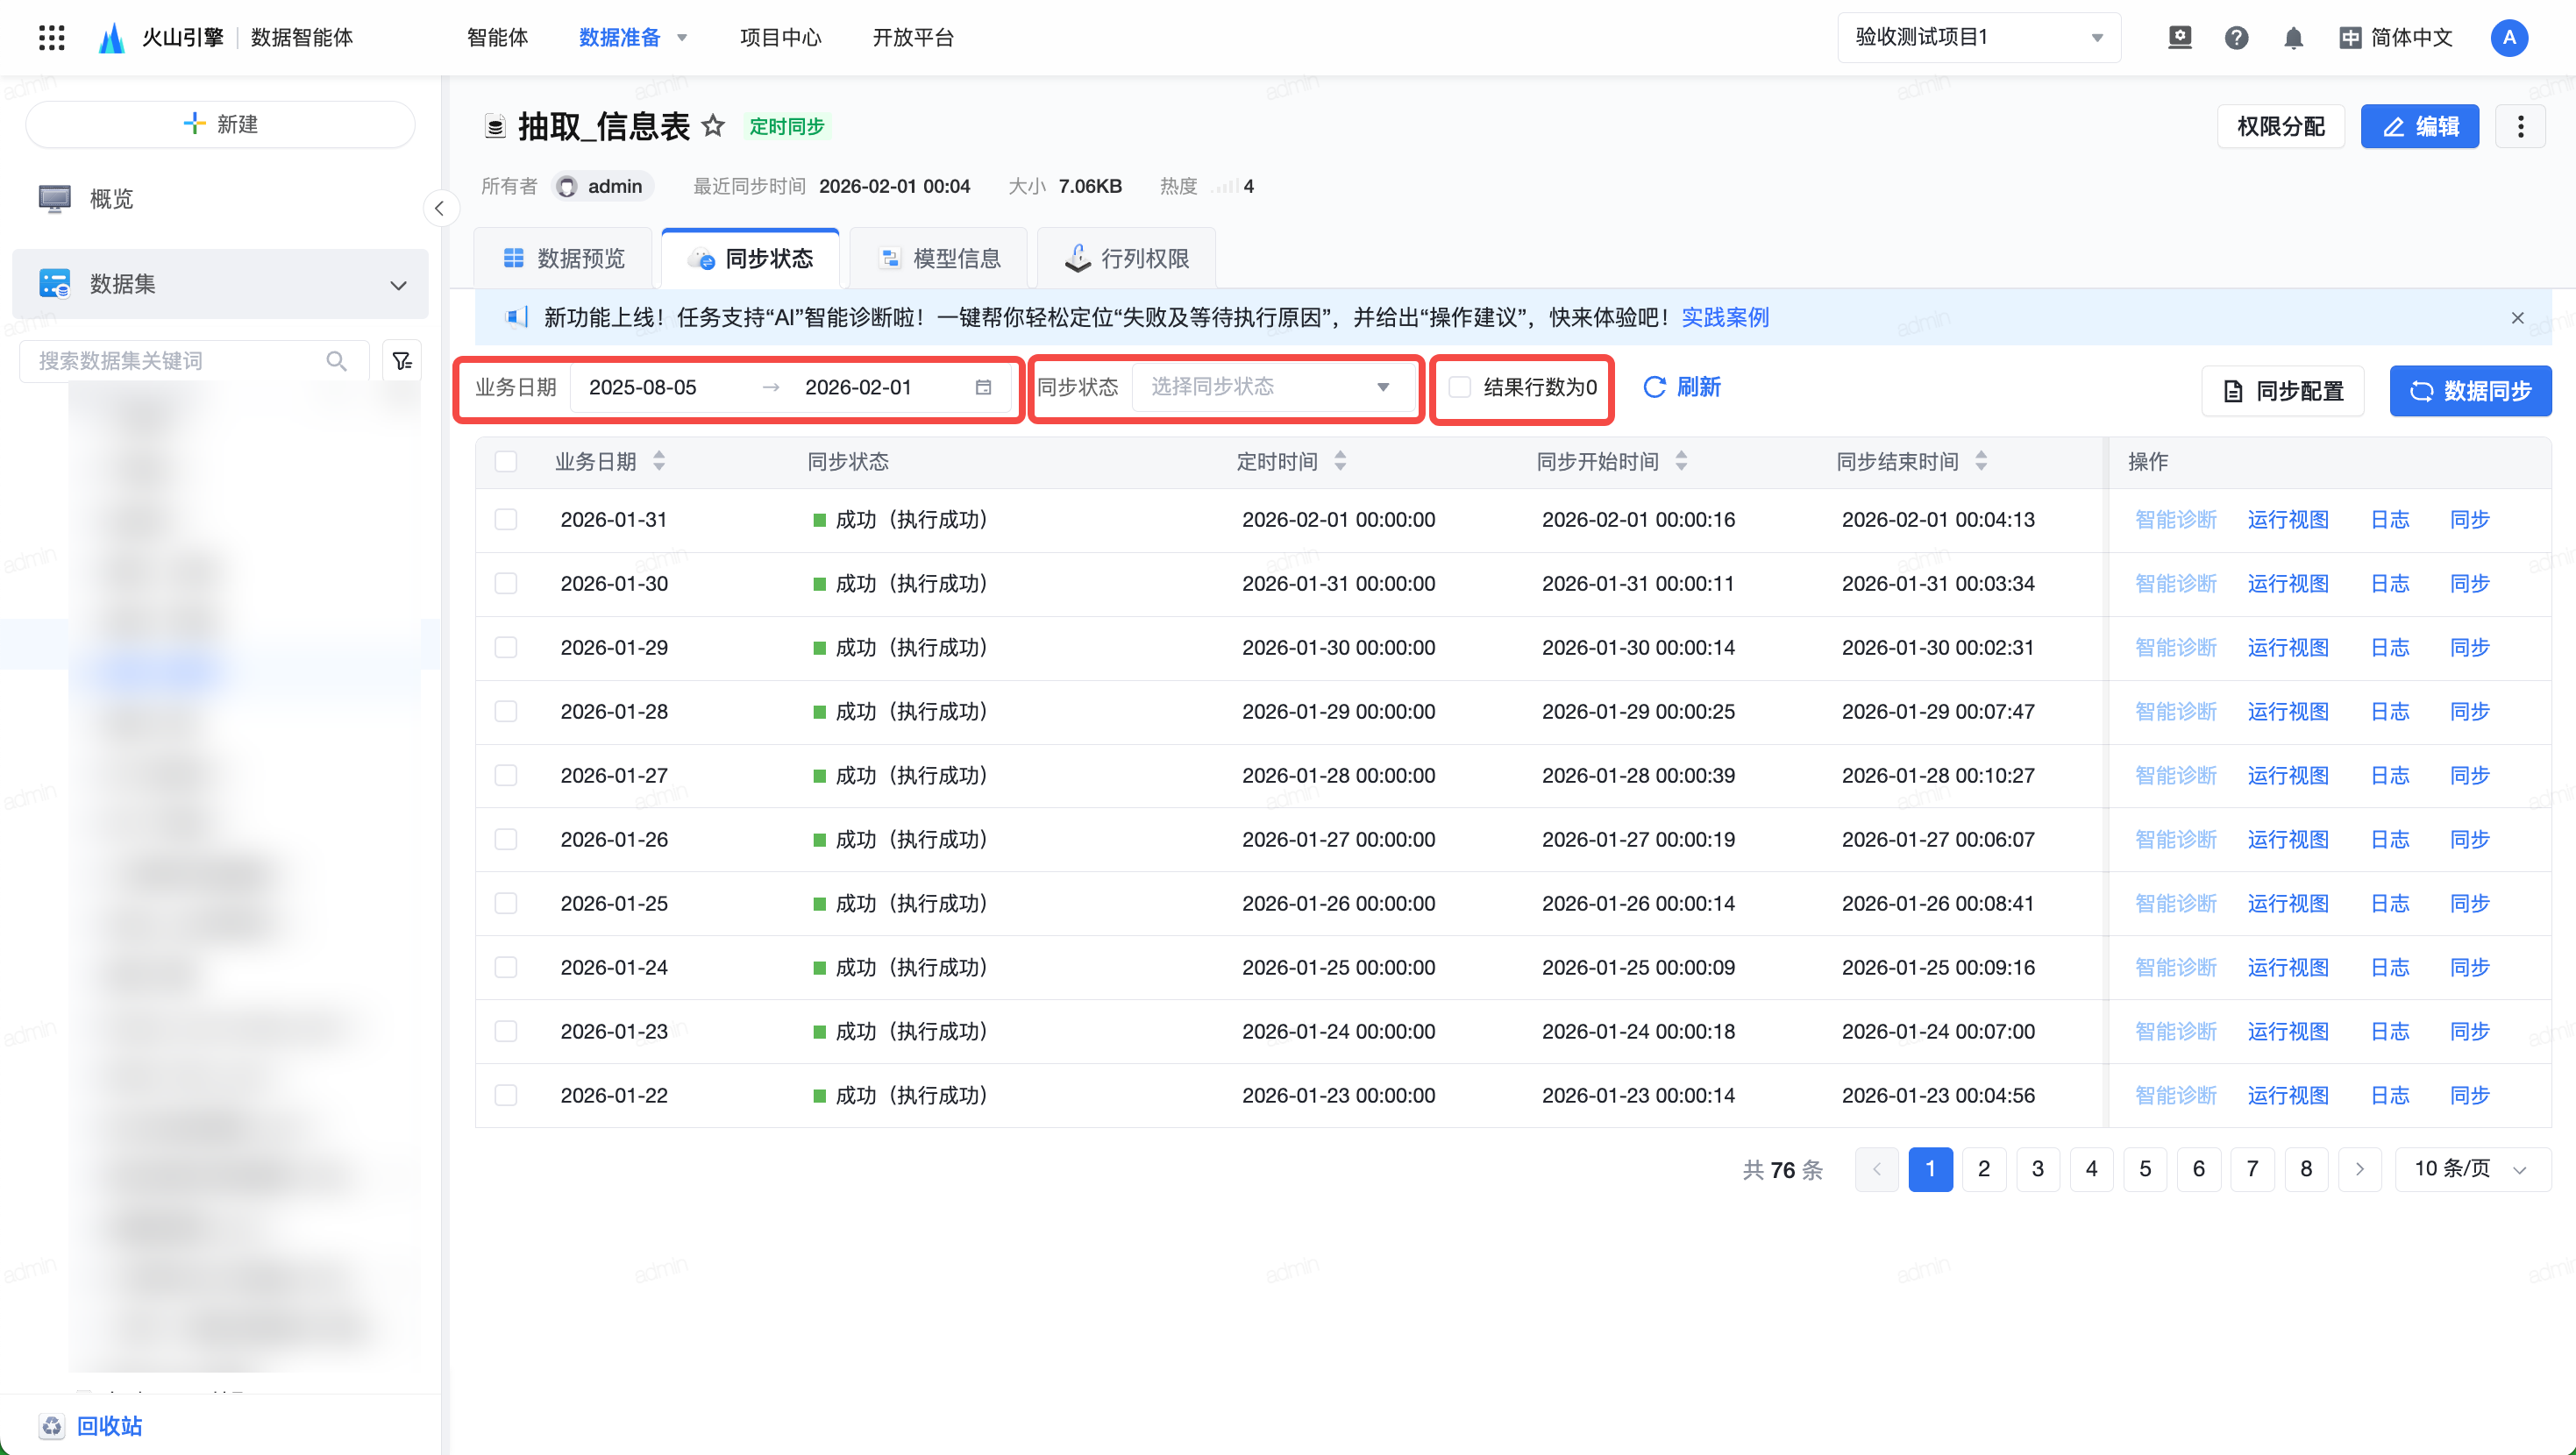This screenshot has height=1455, width=2576.
Task: Click the dataset filter icon beside search
Action: coord(402,361)
